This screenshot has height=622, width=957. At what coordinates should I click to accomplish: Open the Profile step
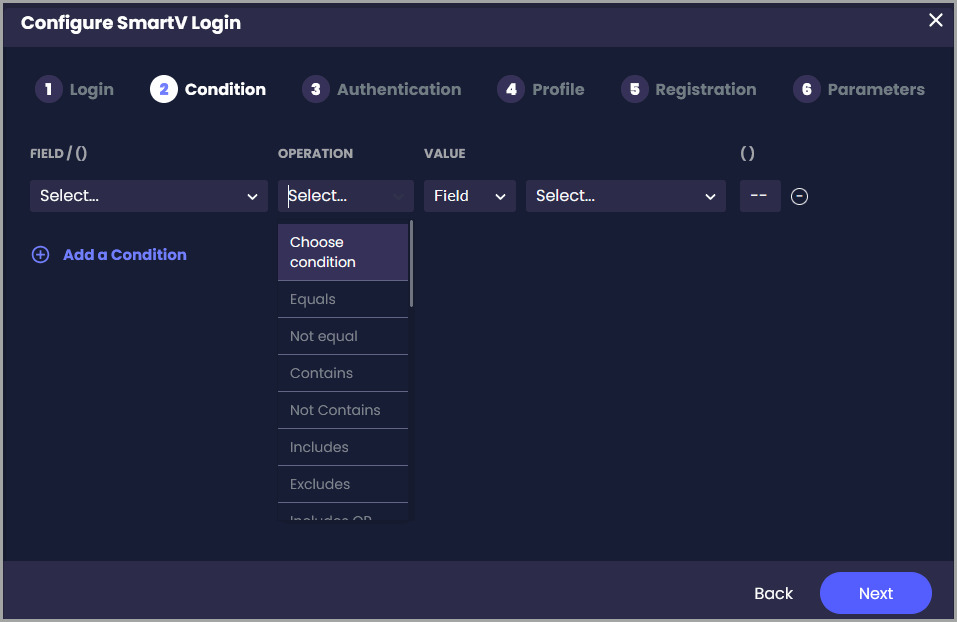tap(541, 89)
